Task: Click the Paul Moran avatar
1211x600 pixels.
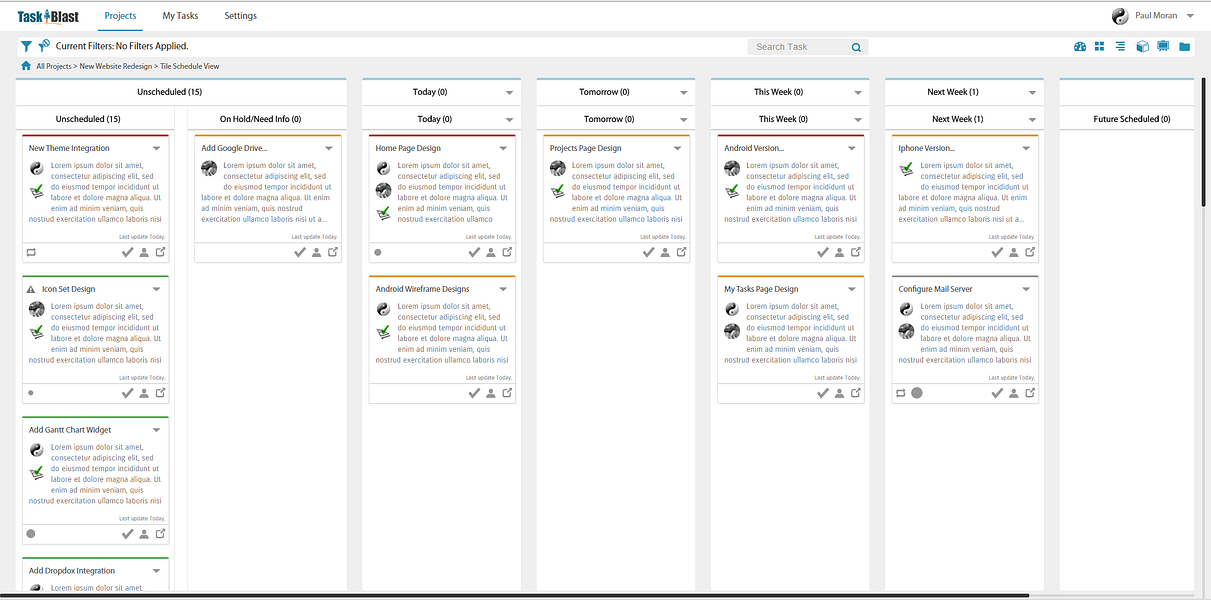Action: pyautogui.click(x=1120, y=16)
